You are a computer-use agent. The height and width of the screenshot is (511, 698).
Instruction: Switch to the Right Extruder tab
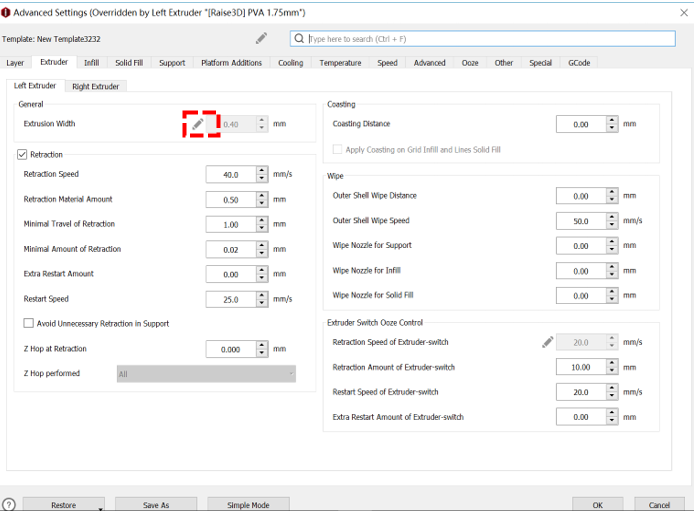(95, 86)
